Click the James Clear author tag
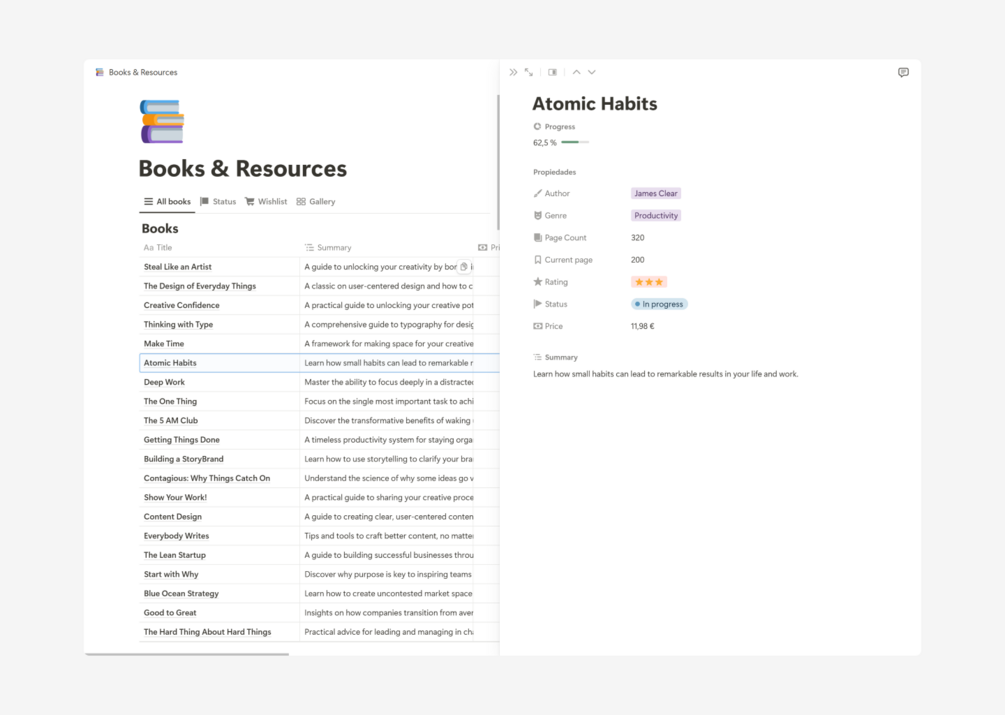The width and height of the screenshot is (1005, 715). 656,194
